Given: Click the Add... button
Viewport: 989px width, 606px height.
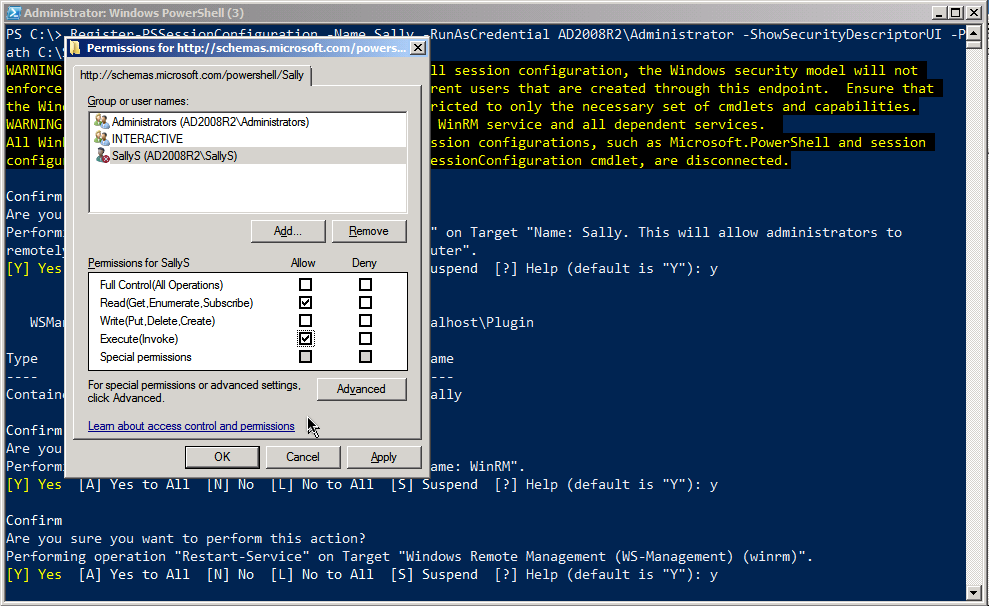Looking at the screenshot, I should point(288,231).
